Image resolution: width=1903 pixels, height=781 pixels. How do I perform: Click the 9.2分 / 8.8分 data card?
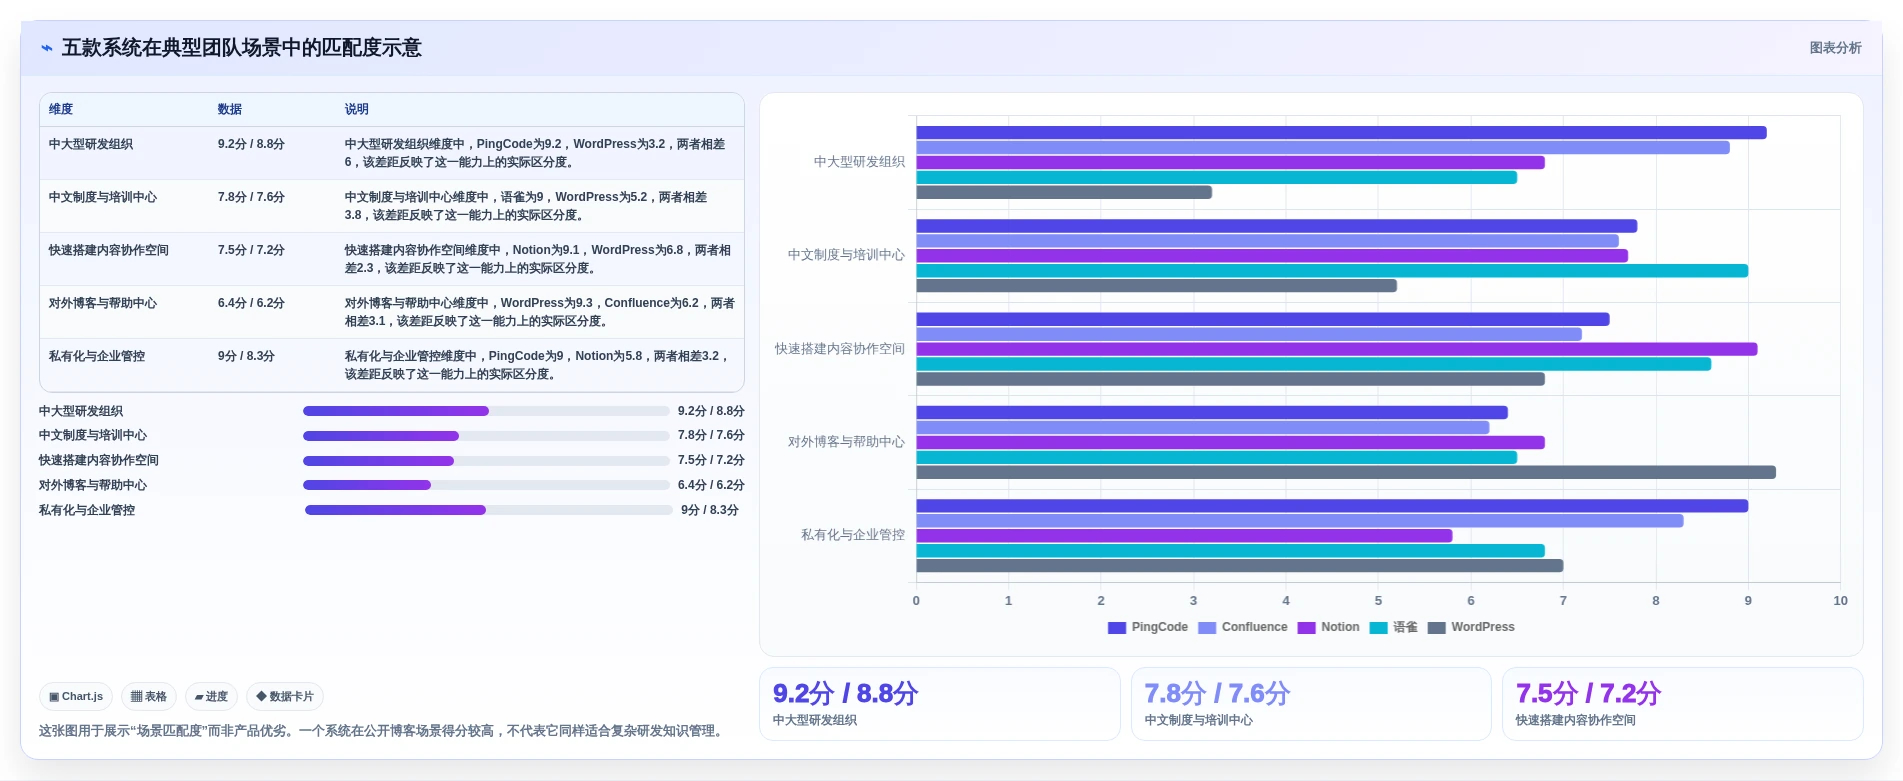point(939,704)
